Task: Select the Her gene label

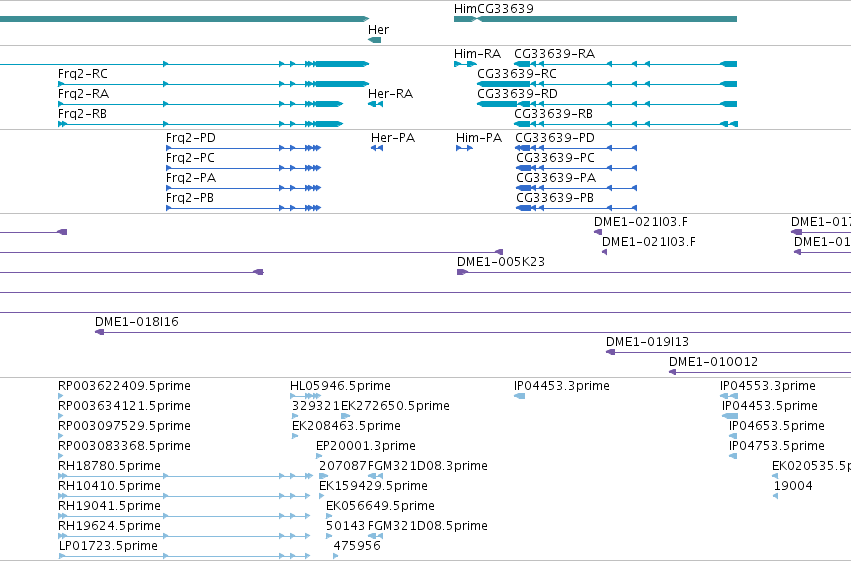Action: pos(378,30)
